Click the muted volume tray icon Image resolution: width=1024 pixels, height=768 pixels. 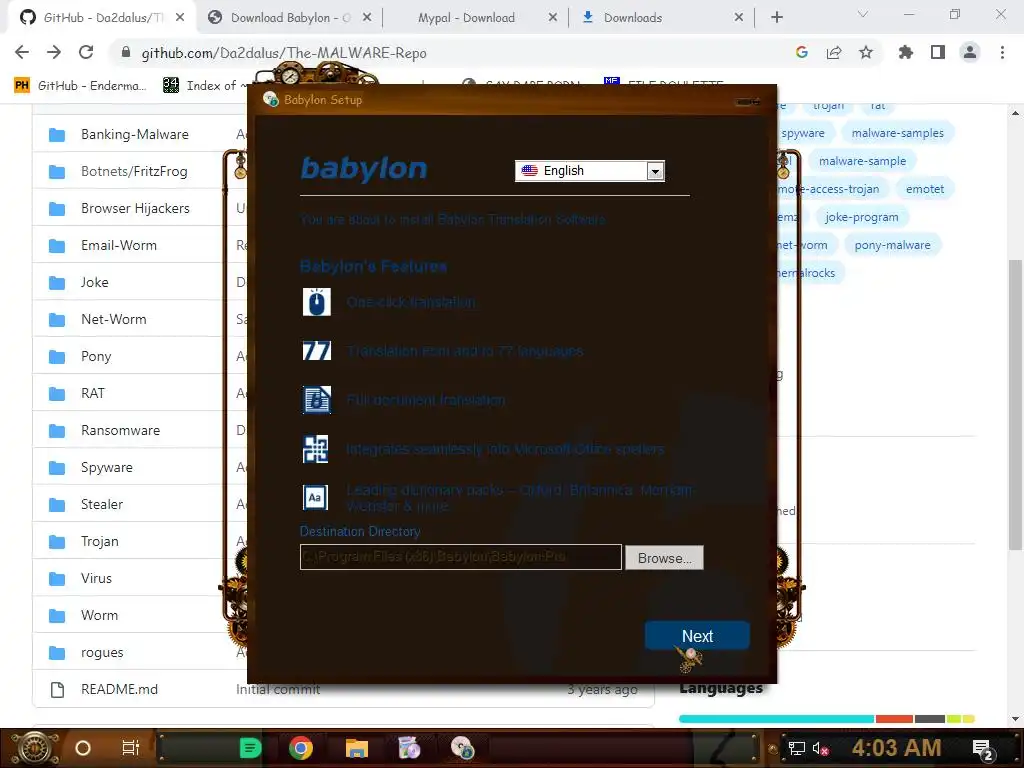[x=820, y=748]
